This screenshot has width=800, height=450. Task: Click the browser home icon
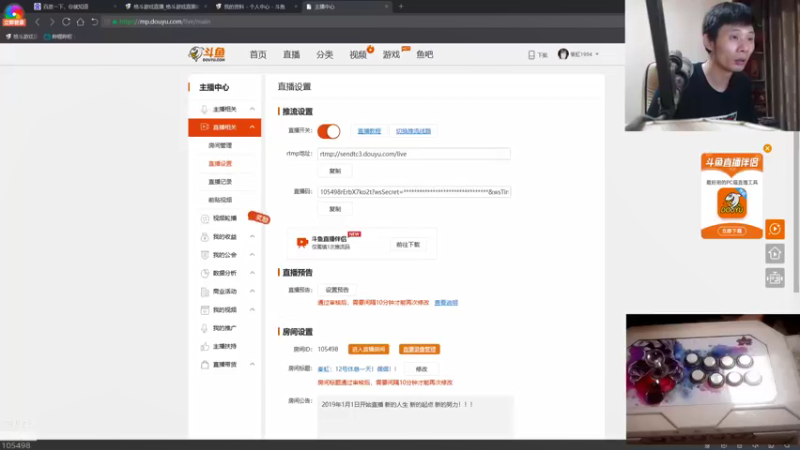80,22
